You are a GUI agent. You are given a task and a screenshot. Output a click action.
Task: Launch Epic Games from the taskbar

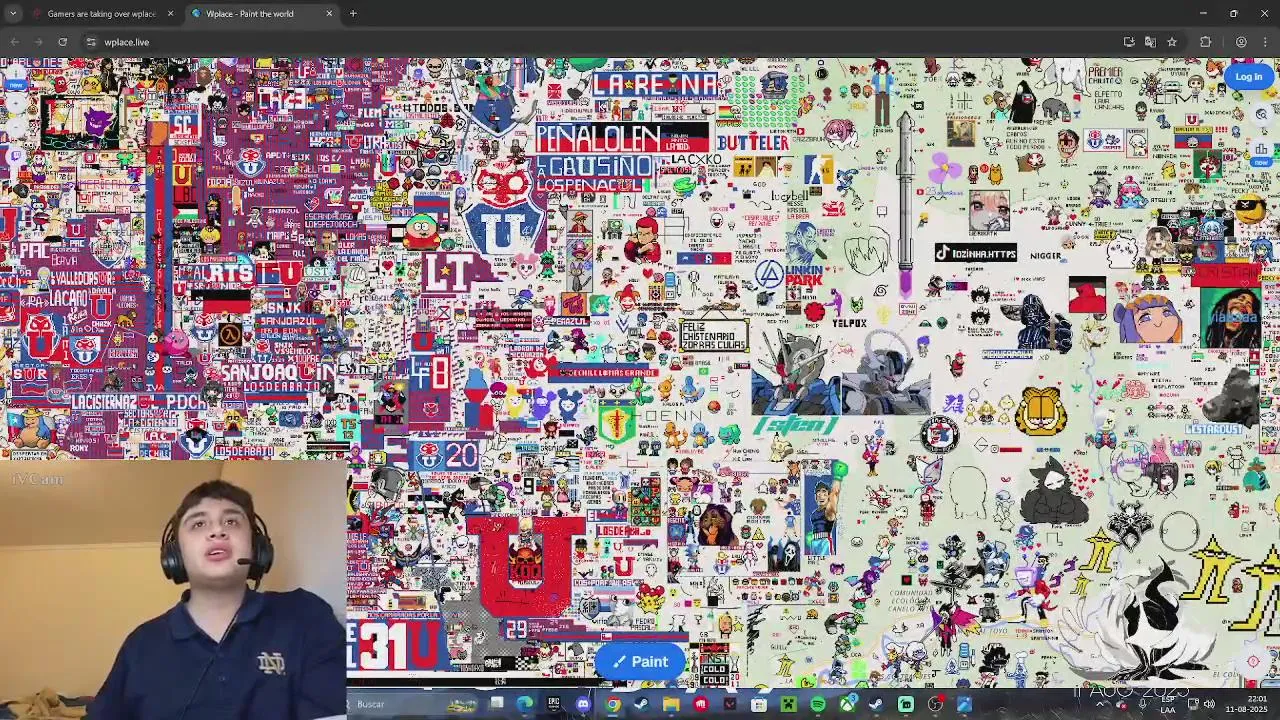[x=554, y=704]
